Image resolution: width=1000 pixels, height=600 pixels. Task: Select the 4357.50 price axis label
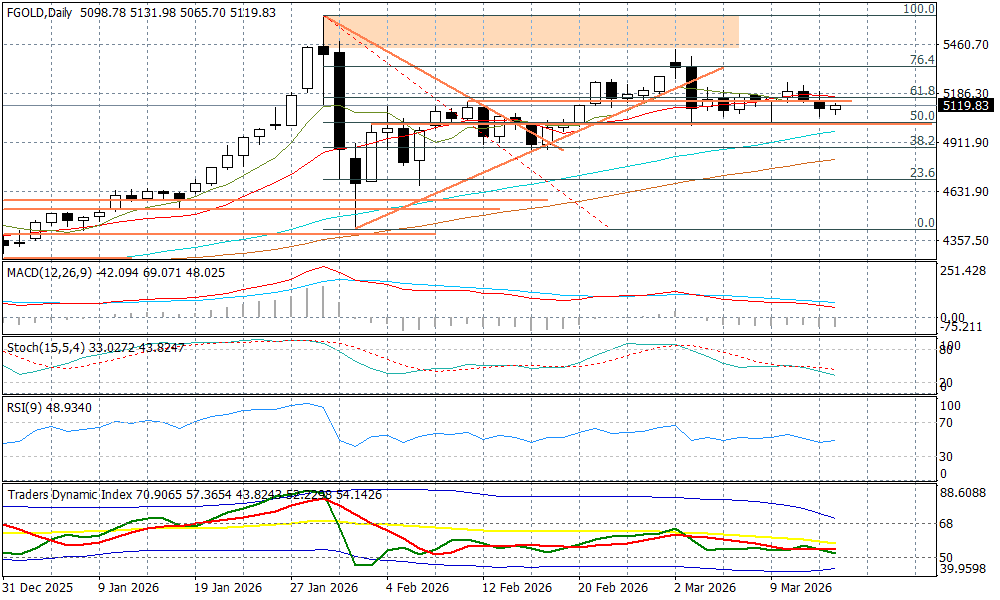pos(965,240)
